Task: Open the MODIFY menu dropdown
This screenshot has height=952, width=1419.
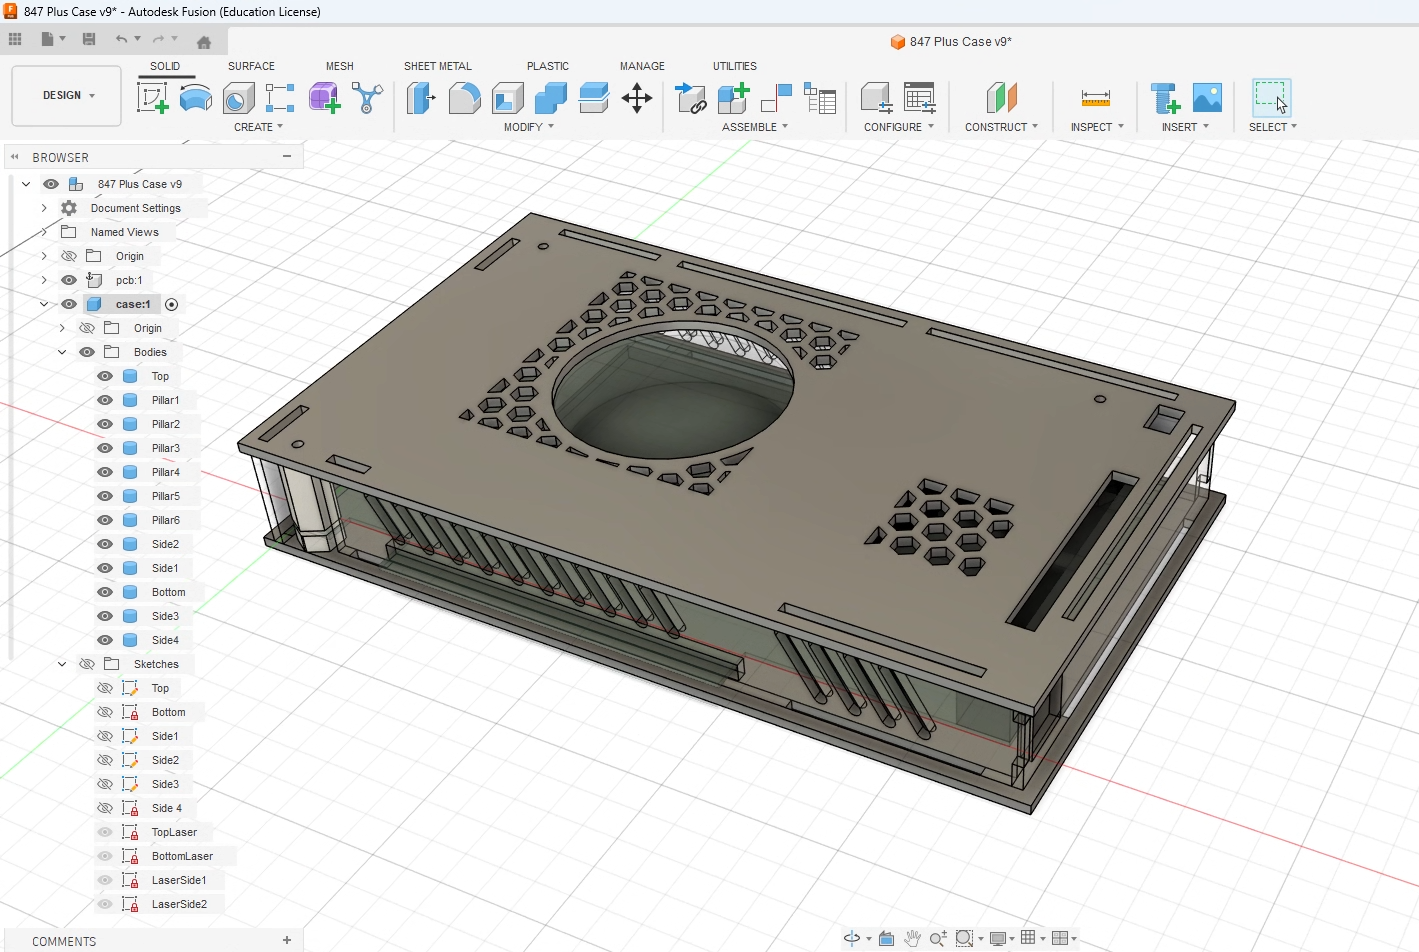Action: 528,127
